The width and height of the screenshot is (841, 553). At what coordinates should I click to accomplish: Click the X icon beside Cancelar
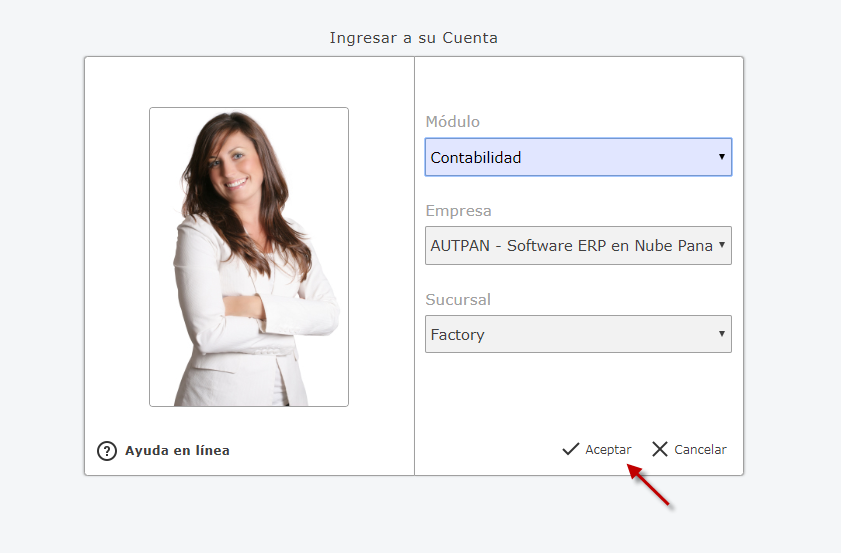(660, 449)
